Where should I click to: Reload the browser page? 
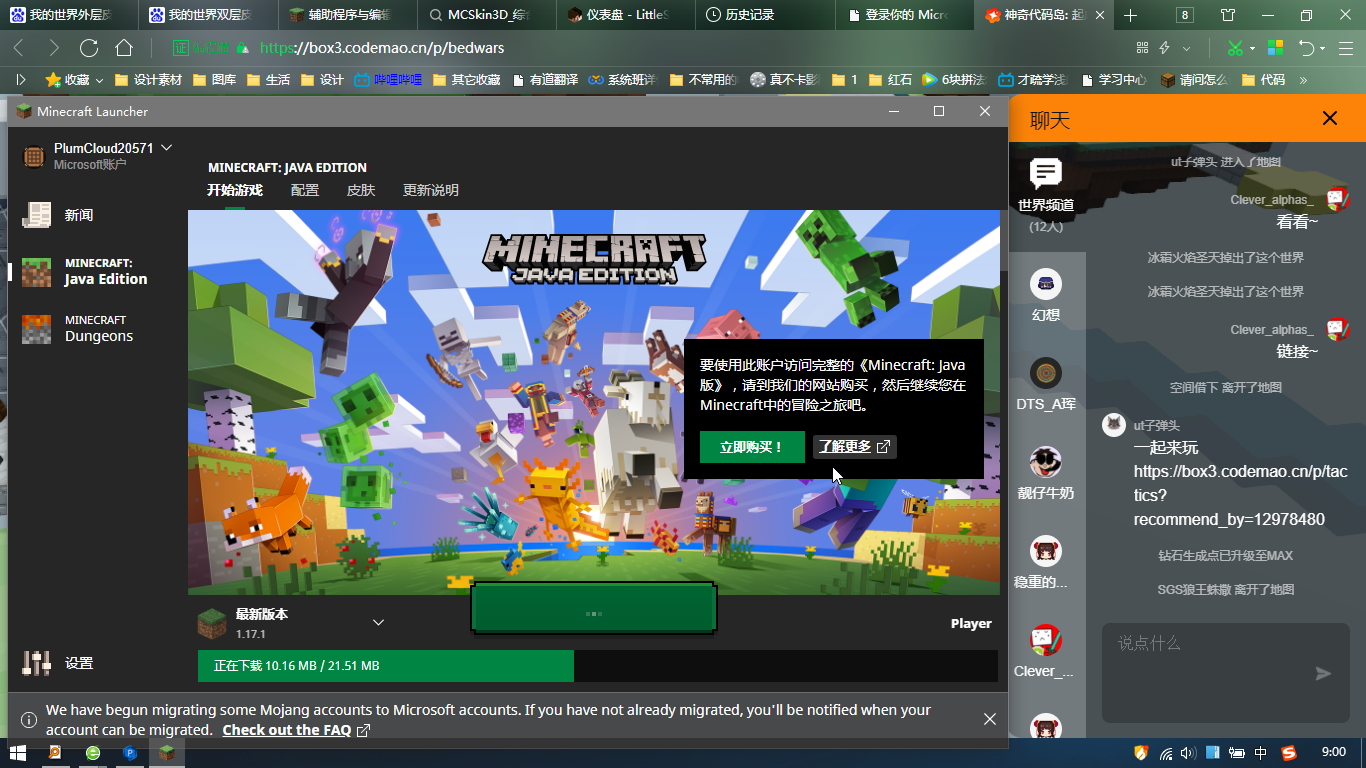(89, 48)
